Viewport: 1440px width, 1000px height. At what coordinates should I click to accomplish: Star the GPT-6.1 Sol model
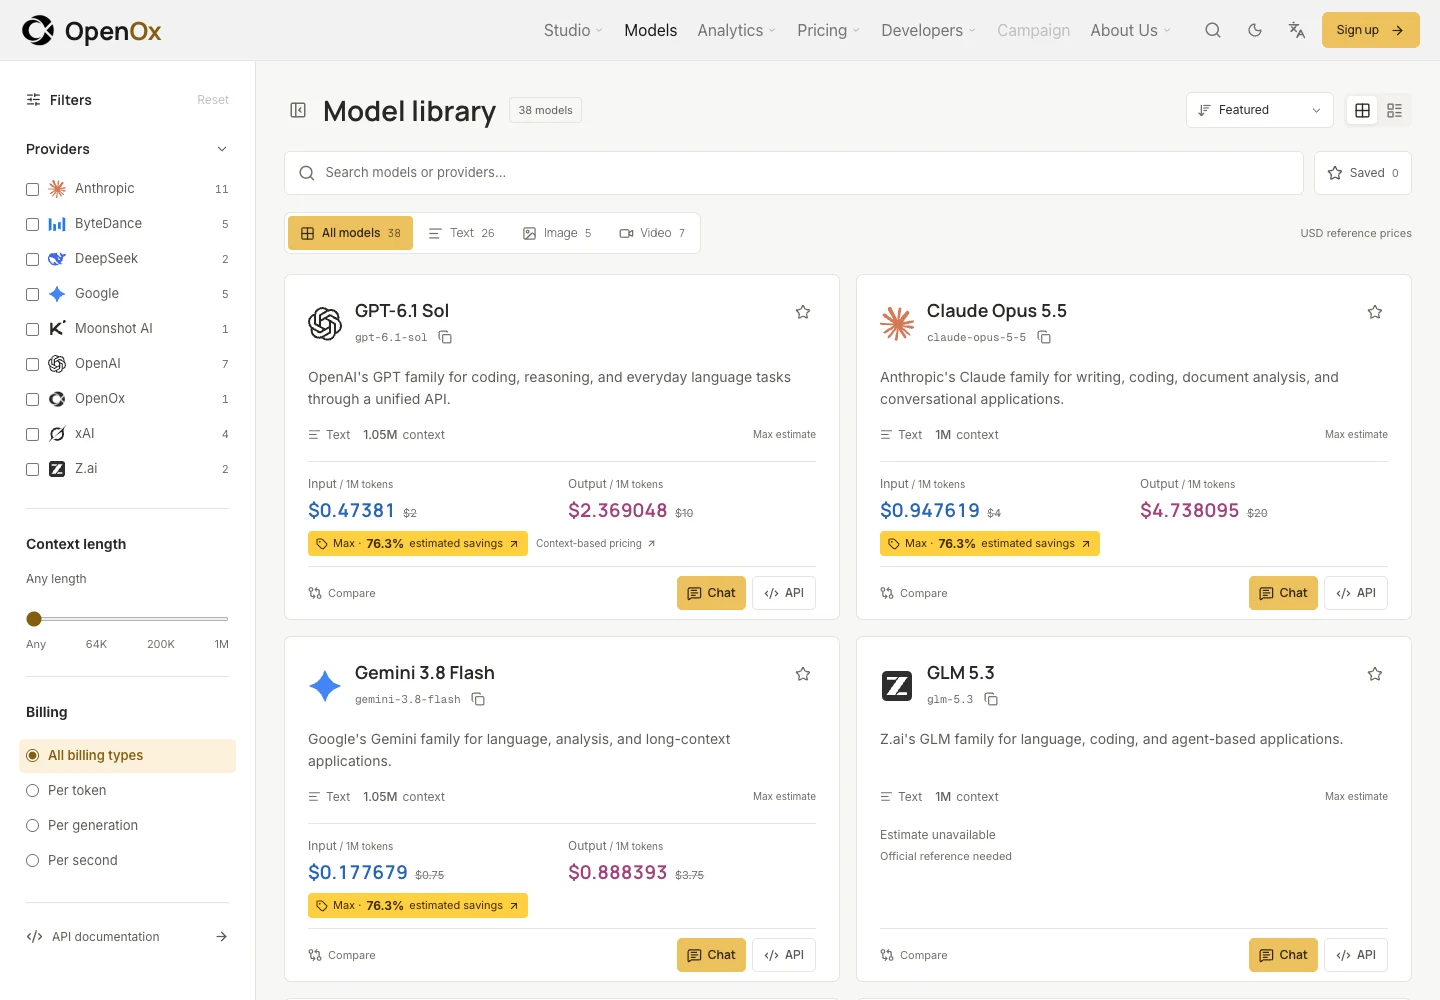(x=802, y=312)
